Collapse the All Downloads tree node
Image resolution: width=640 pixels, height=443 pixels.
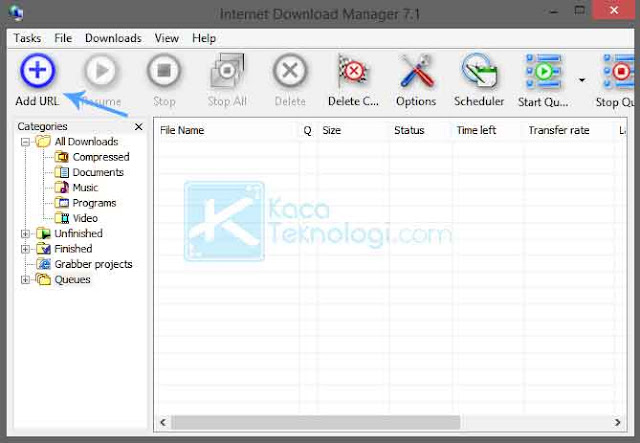[25, 142]
